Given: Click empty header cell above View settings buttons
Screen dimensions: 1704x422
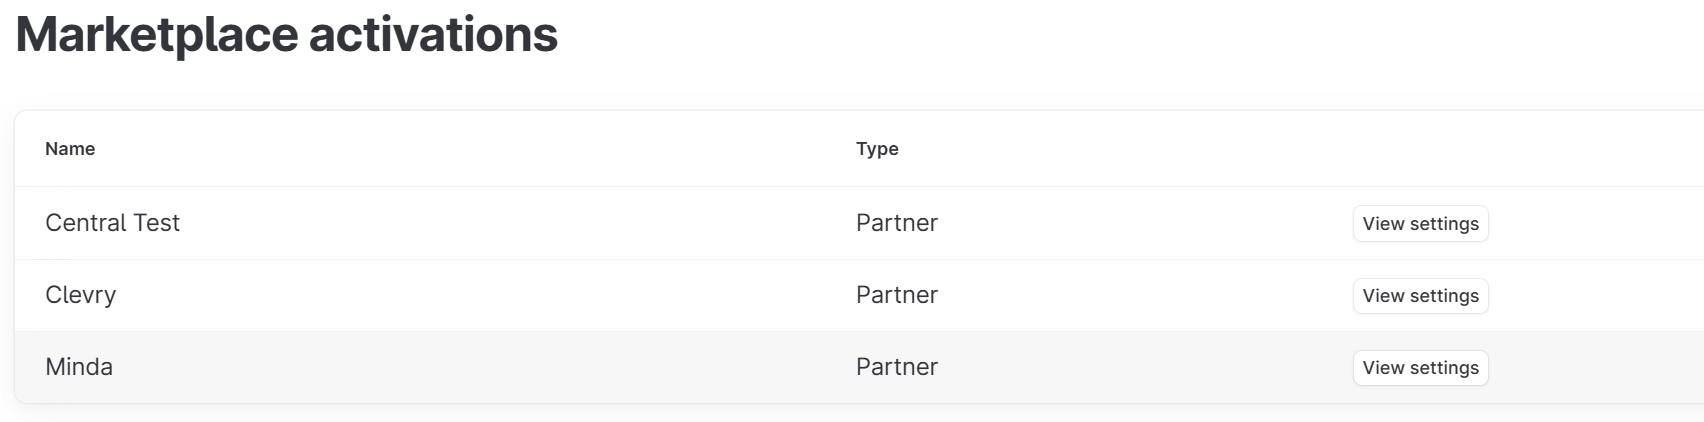Looking at the screenshot, I should tap(1420, 149).
